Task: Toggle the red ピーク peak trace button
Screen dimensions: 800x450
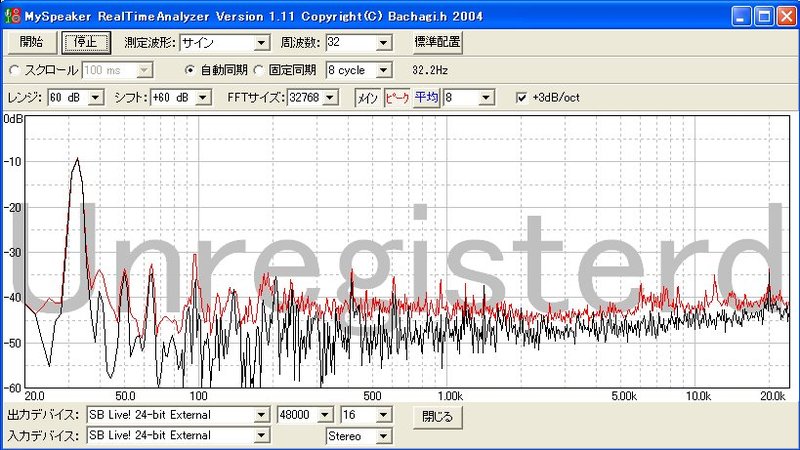Action: click(397, 97)
